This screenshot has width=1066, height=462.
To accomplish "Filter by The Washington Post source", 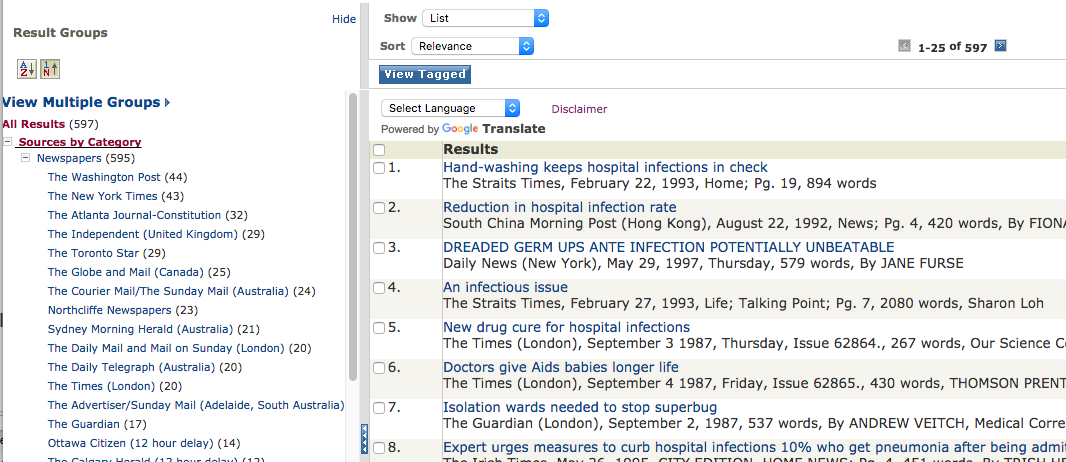I will click(104, 177).
